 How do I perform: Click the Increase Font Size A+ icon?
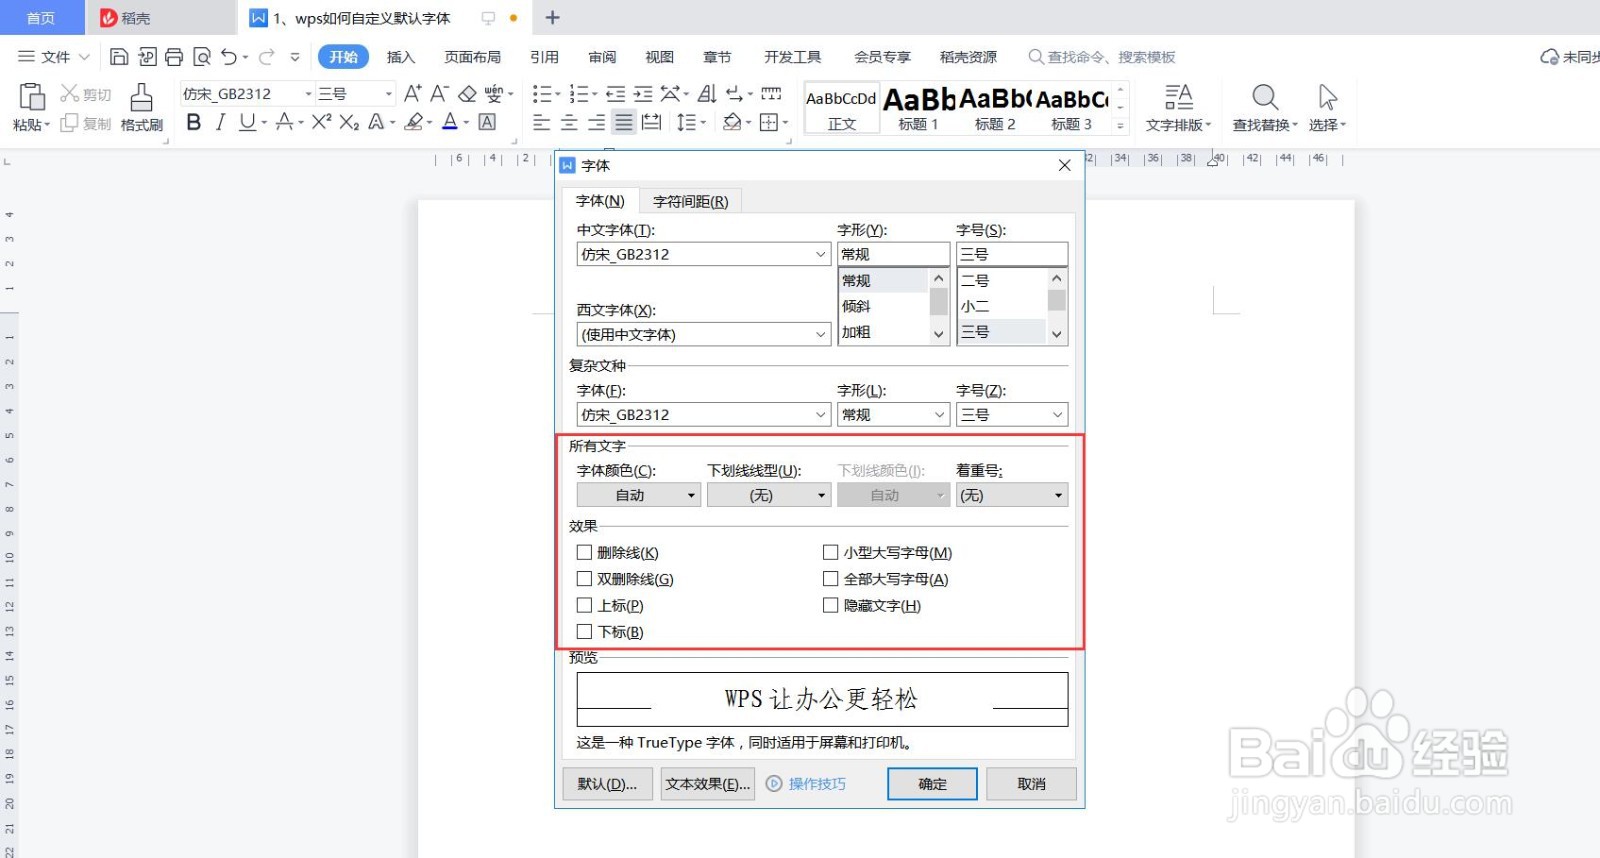click(x=413, y=94)
